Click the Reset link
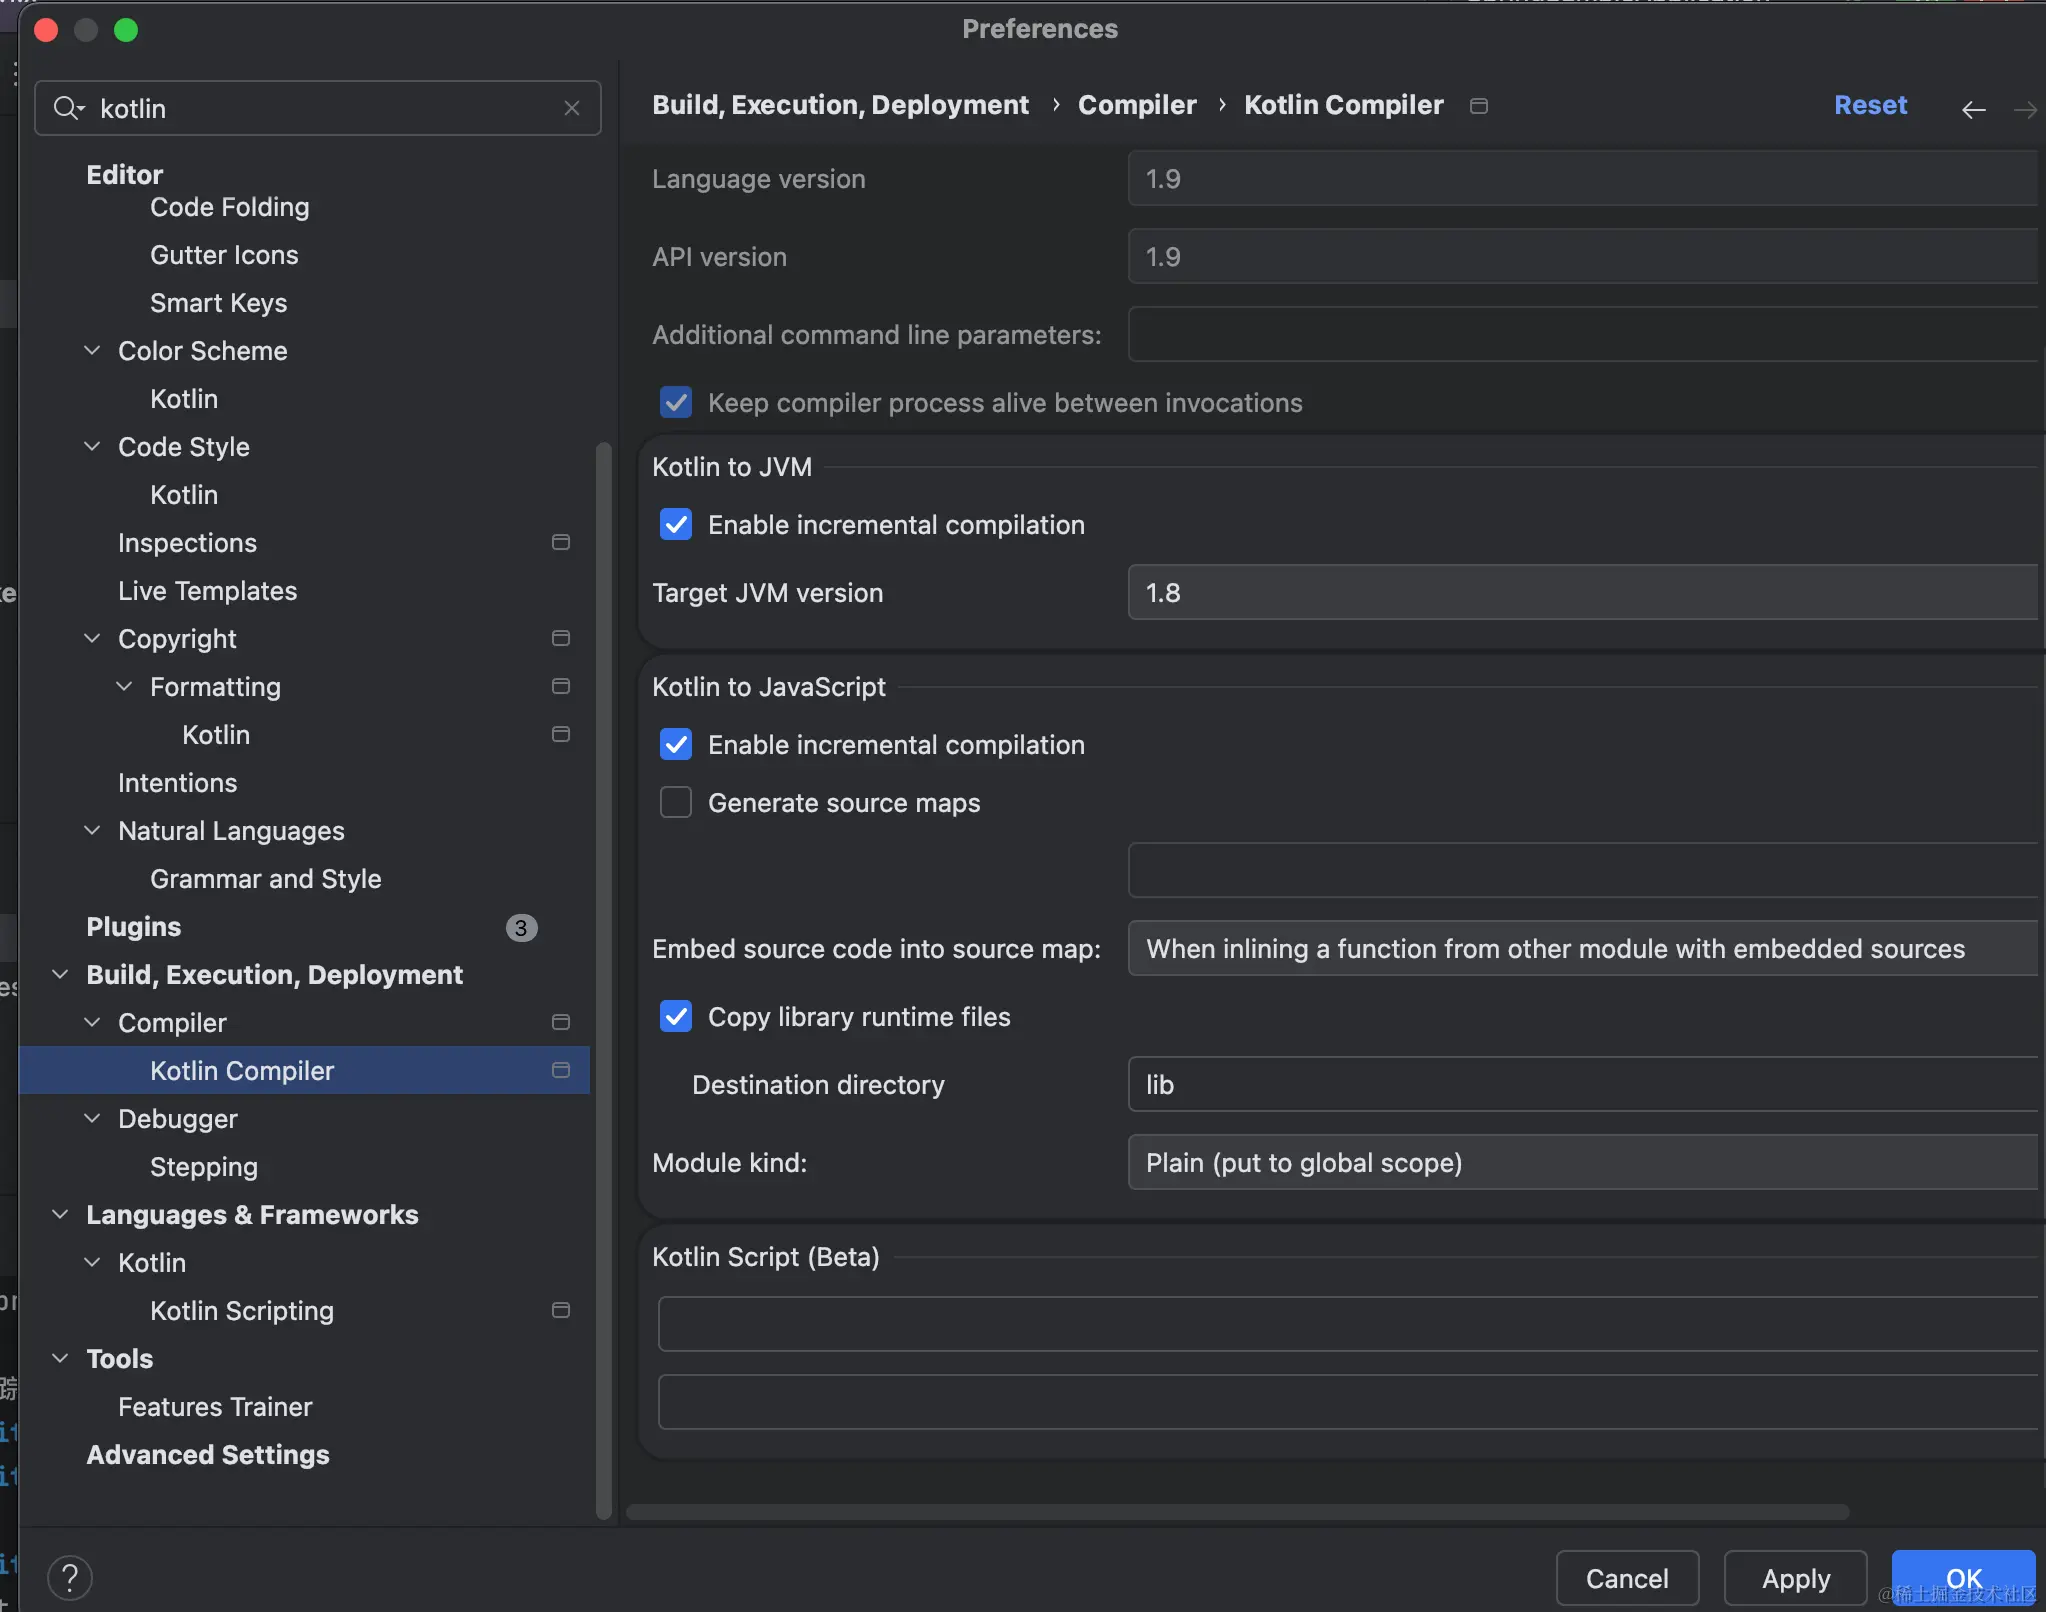 (1870, 105)
